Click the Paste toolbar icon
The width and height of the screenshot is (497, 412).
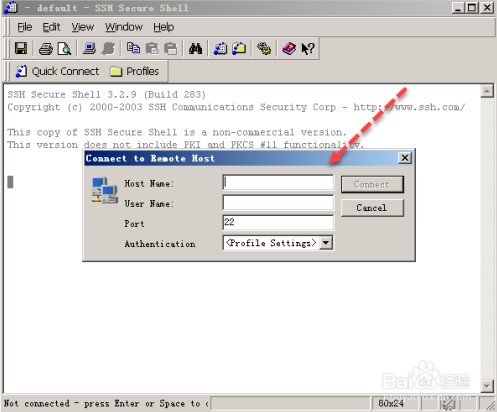click(152, 49)
